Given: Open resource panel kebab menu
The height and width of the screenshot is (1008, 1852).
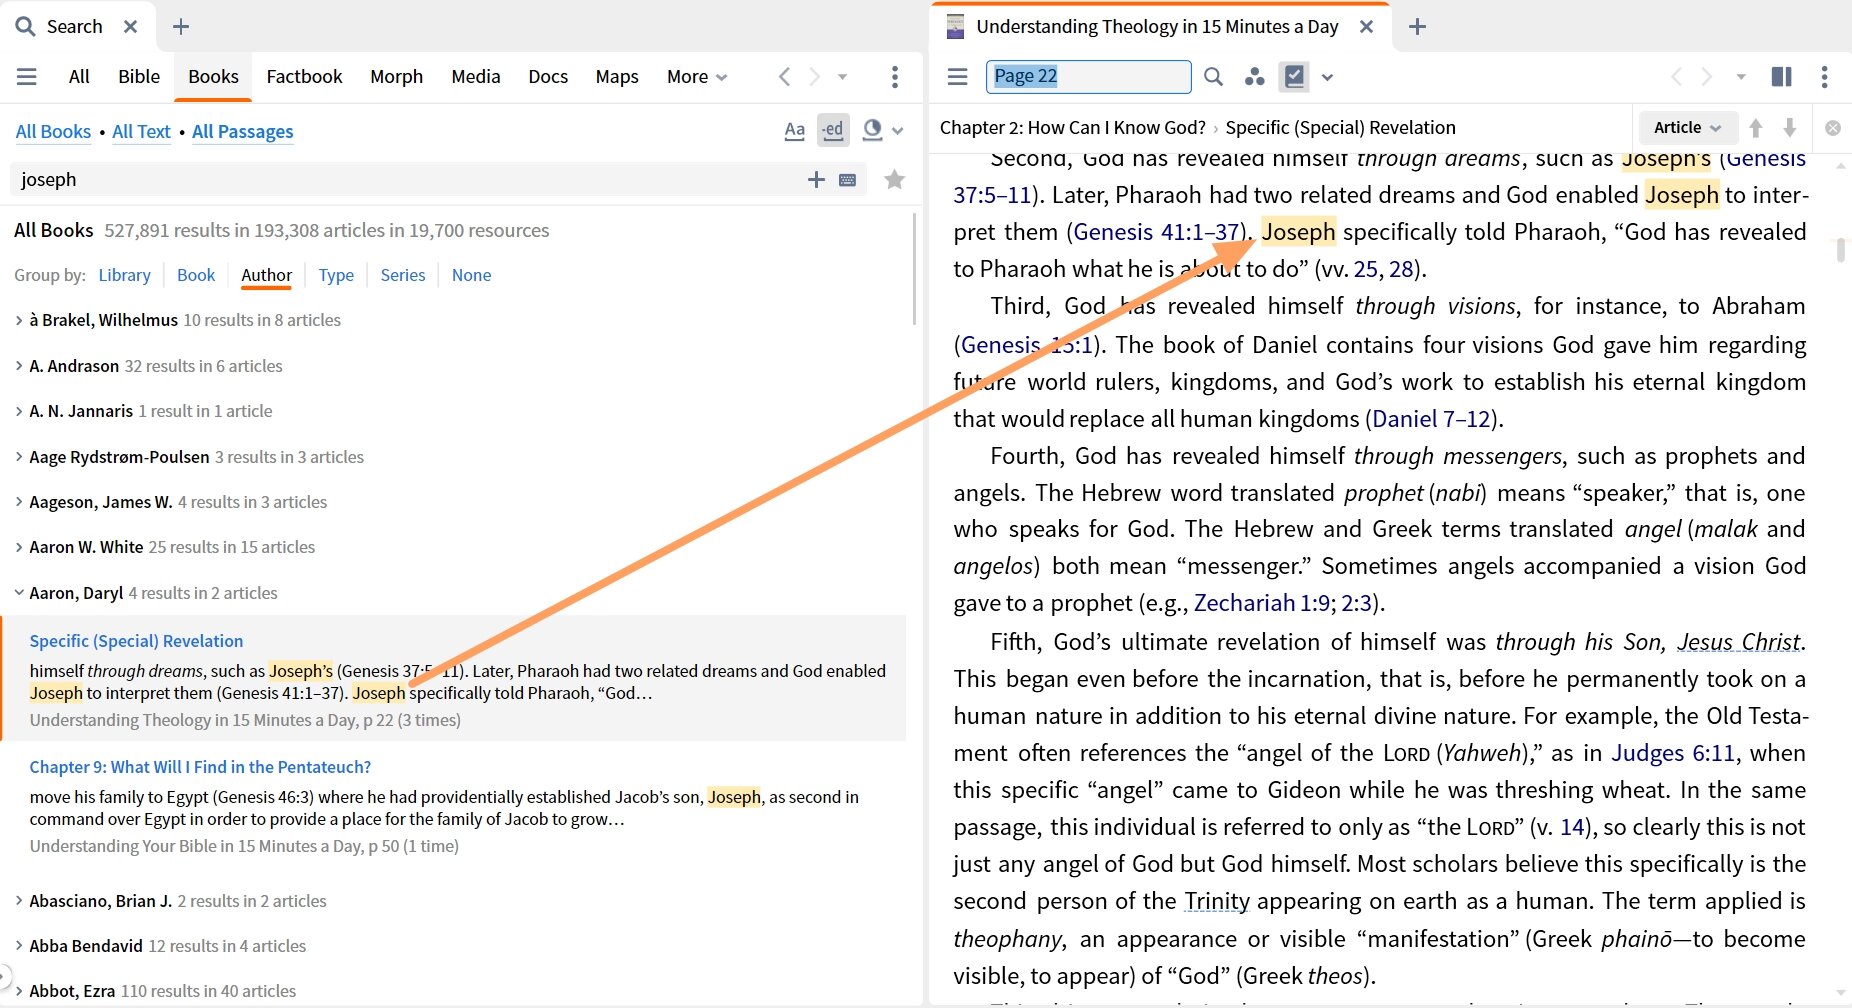Looking at the screenshot, I should pyautogui.click(x=1824, y=76).
